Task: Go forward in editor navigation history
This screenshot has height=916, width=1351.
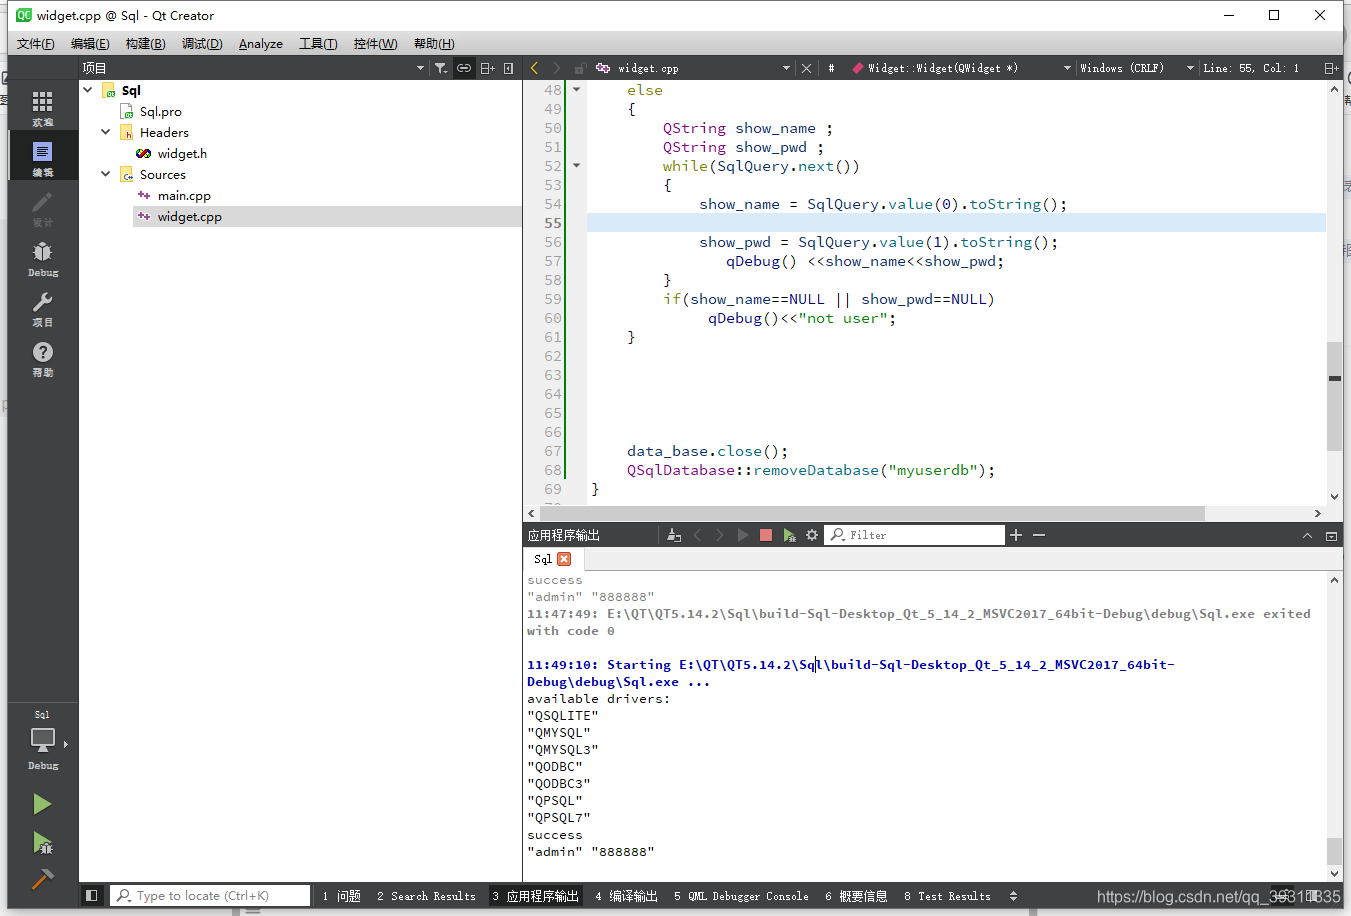Action: 556,68
